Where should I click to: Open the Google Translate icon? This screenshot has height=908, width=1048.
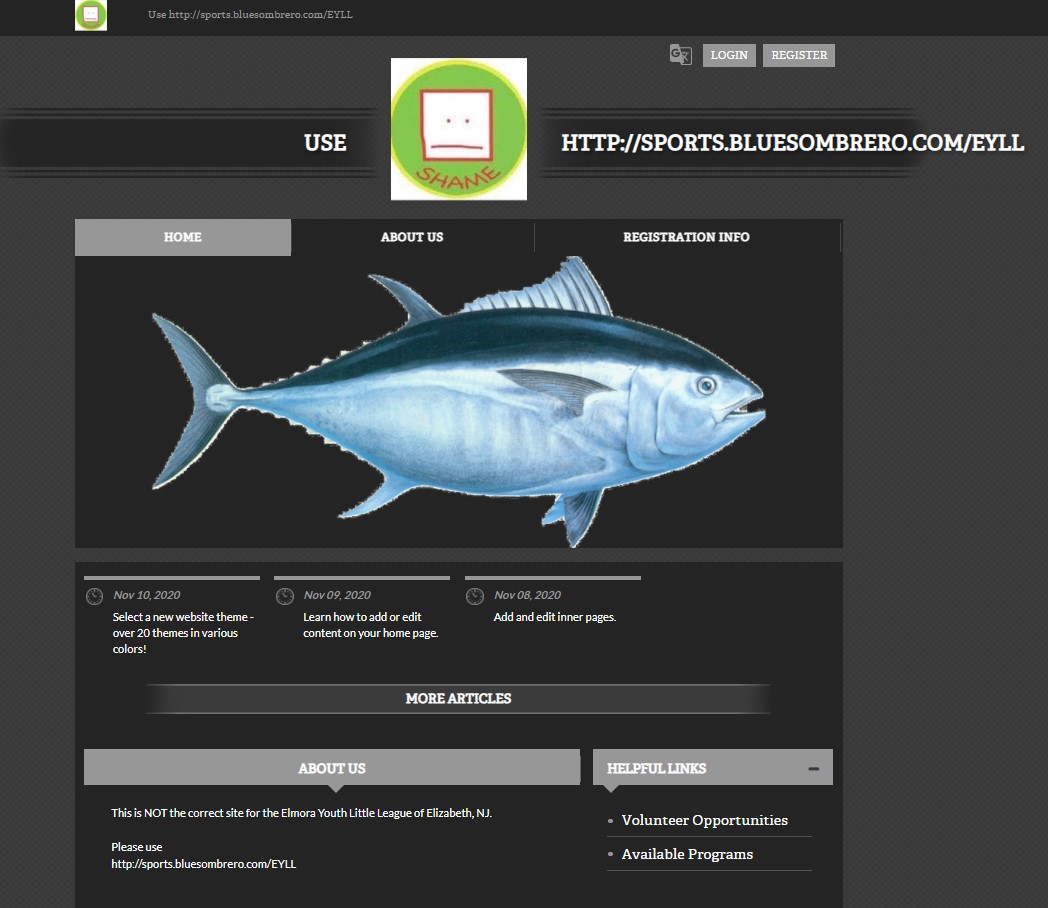pos(680,55)
